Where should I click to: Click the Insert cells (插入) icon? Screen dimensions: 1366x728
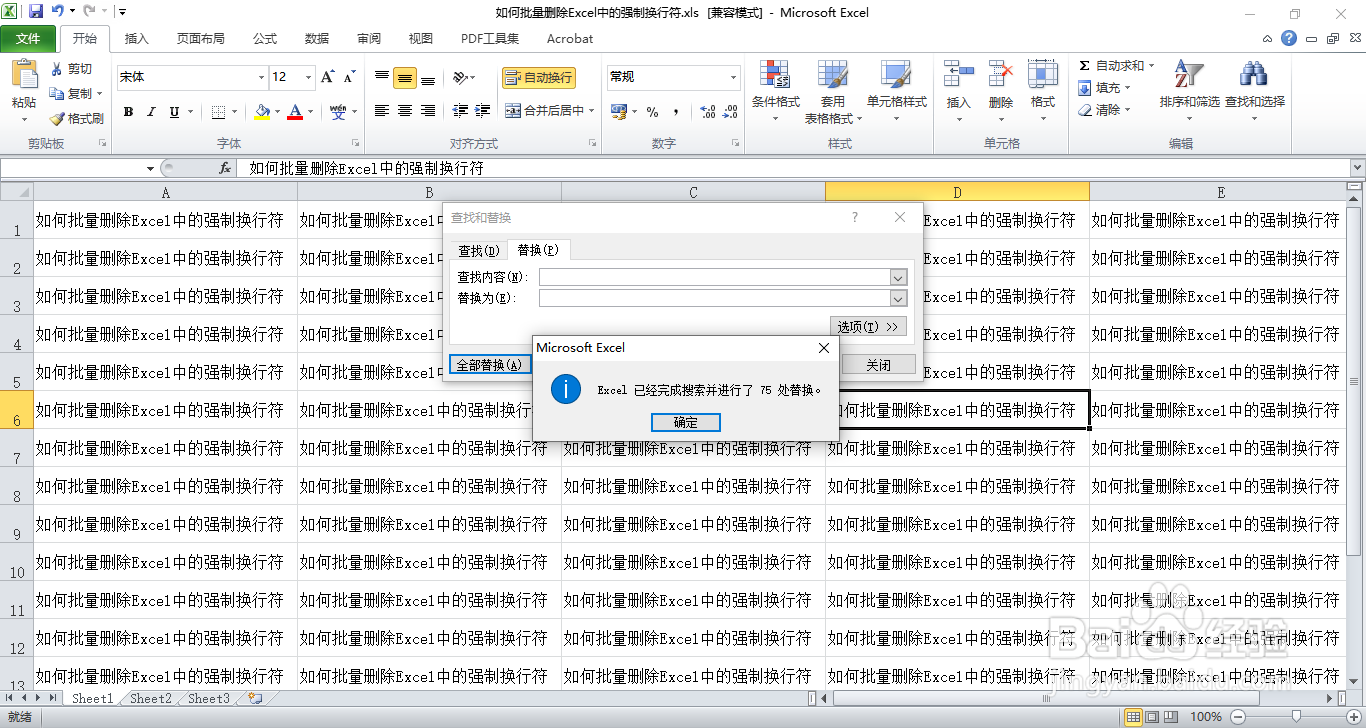click(958, 76)
